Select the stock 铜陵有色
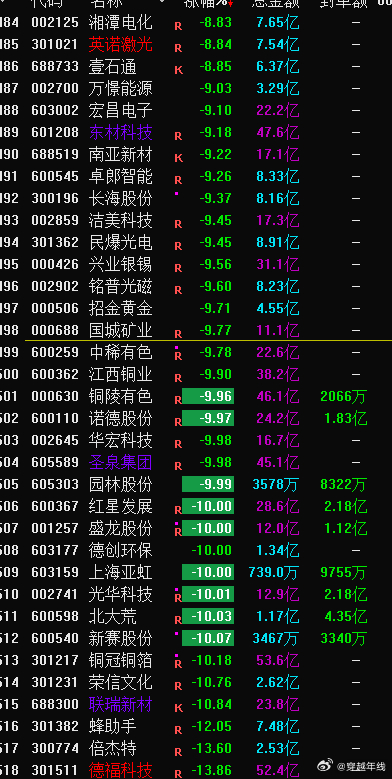Viewport: 392px width, 779px height. pyautogui.click(x=121, y=396)
